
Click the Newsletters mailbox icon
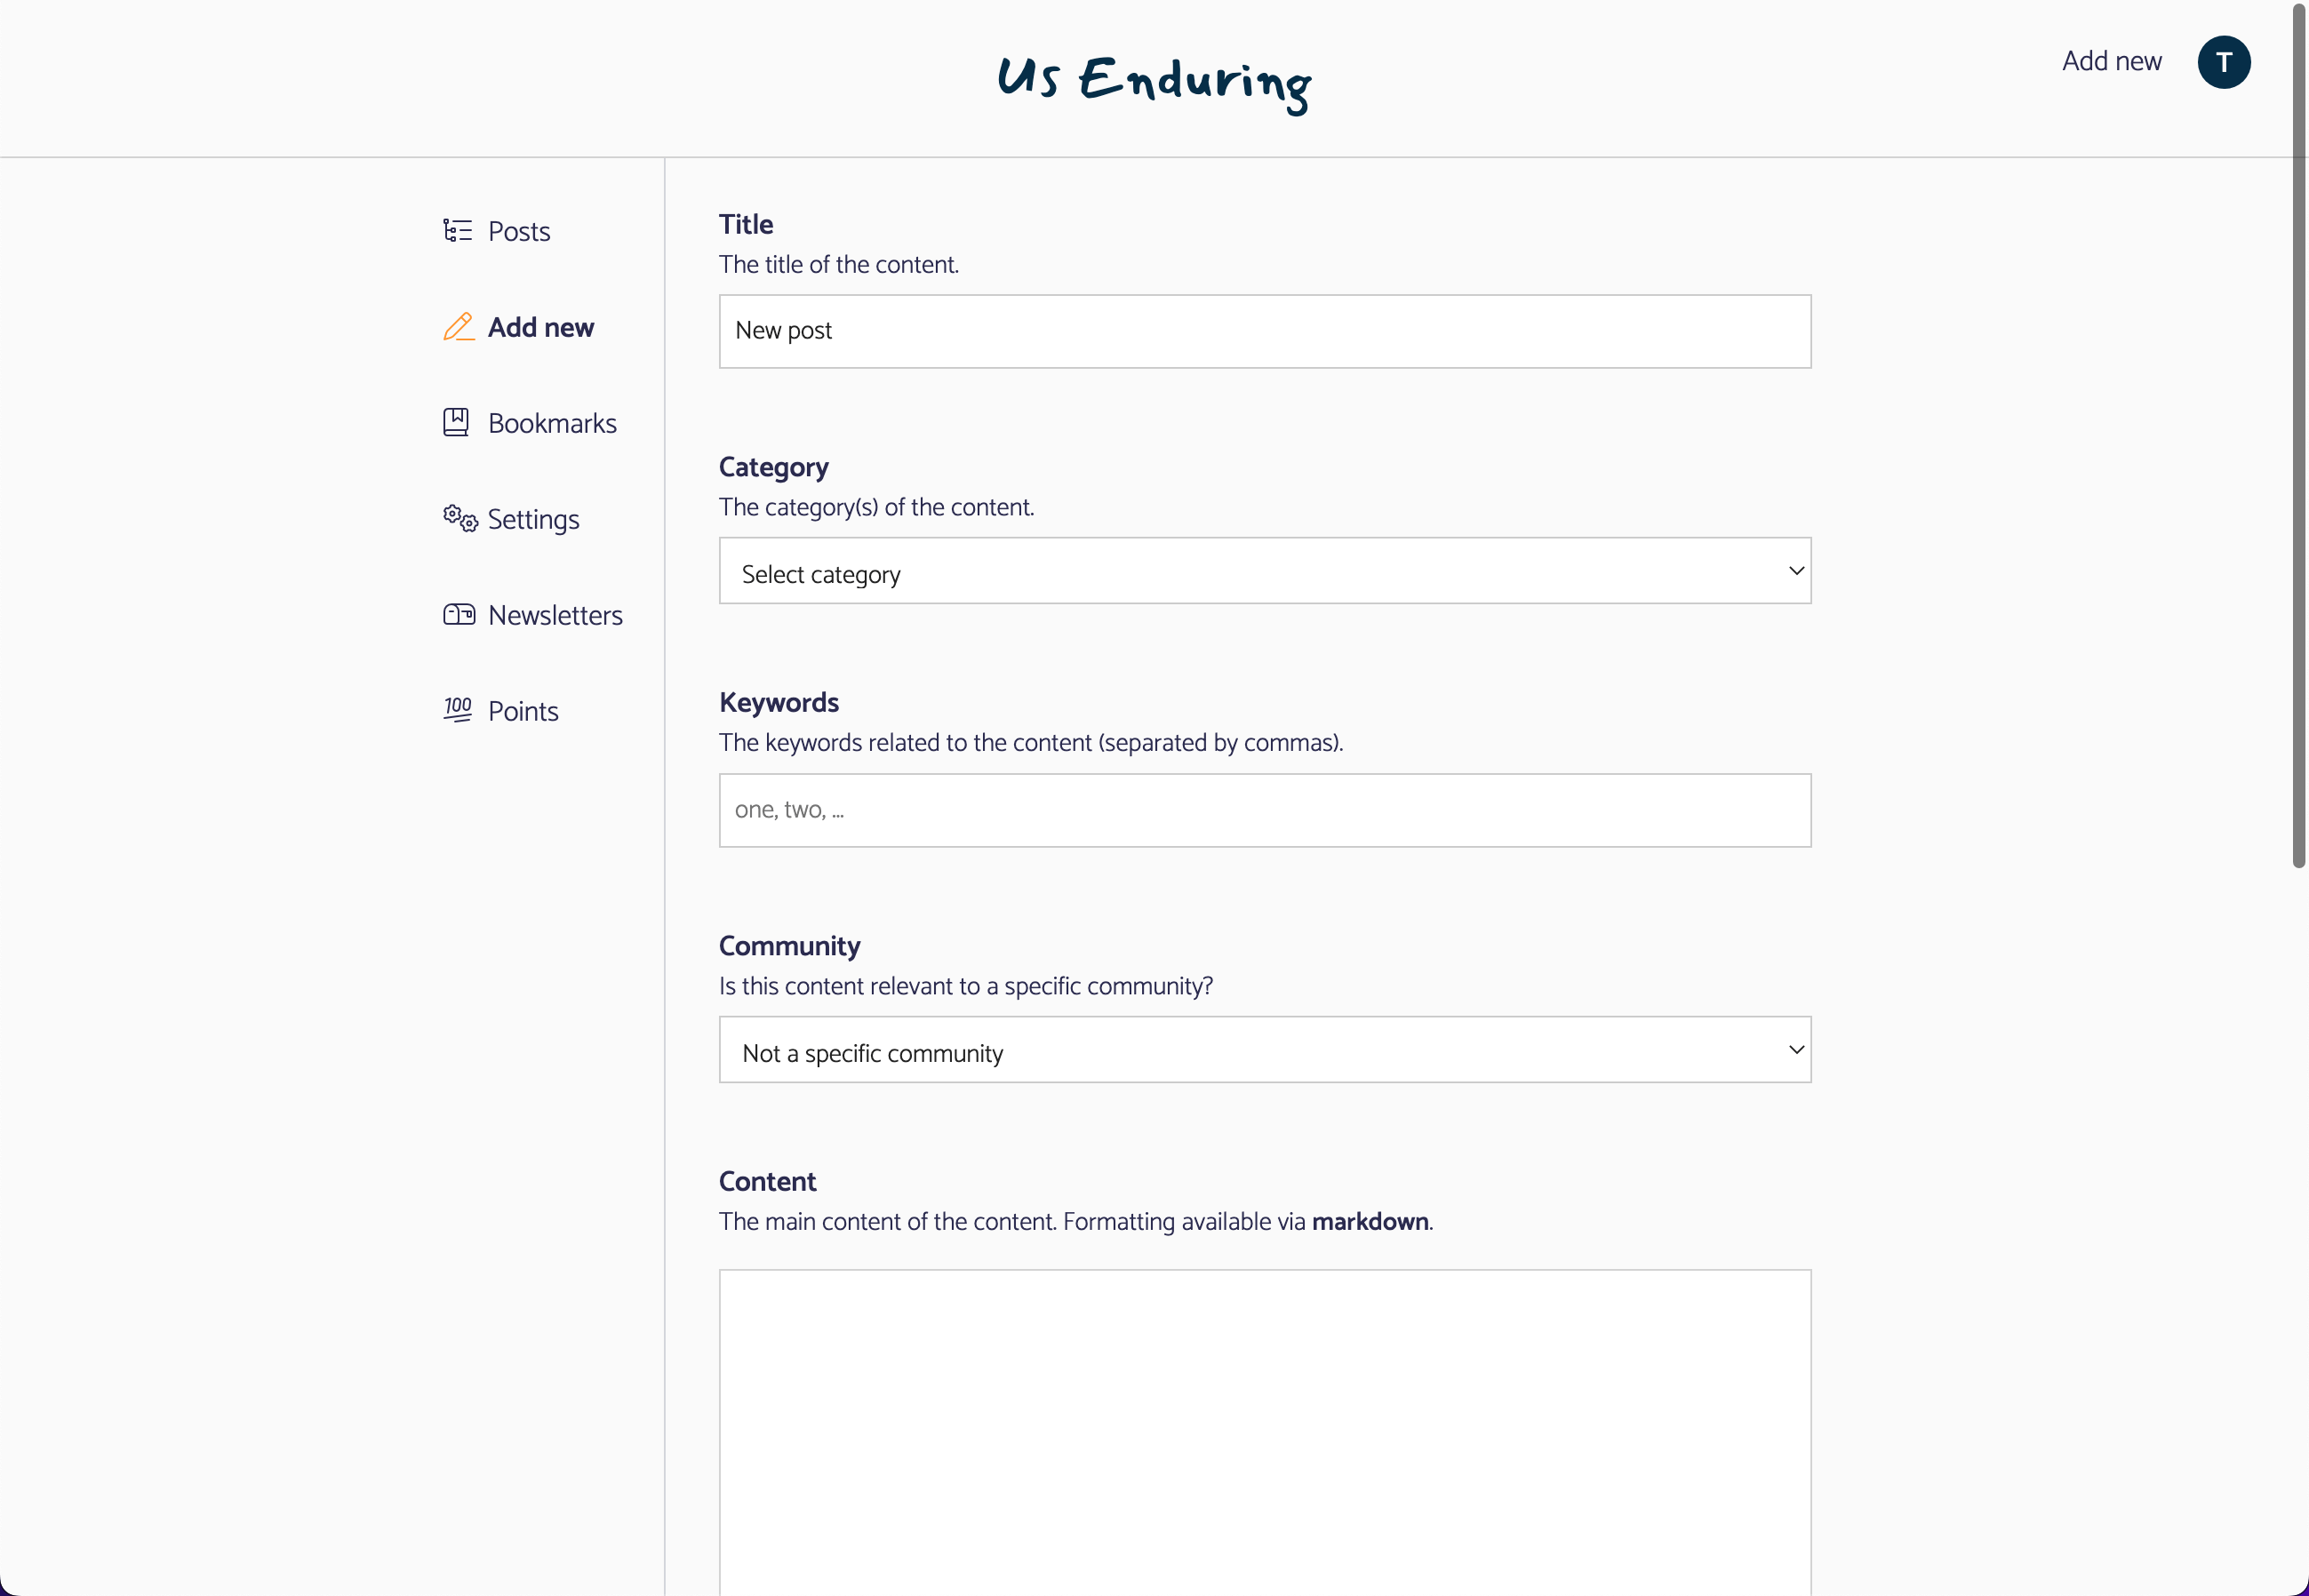(x=459, y=614)
